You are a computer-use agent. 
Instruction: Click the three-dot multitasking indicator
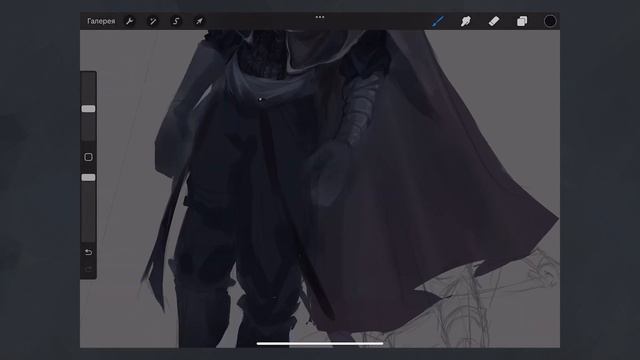coord(320,17)
